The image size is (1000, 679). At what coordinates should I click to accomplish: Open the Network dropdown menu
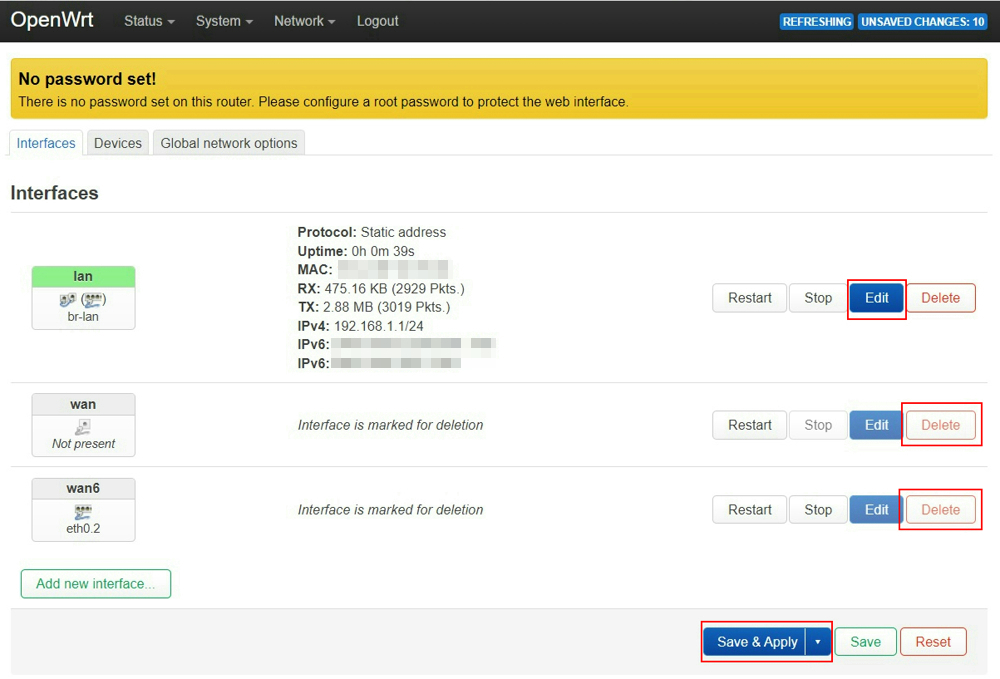[x=303, y=20]
